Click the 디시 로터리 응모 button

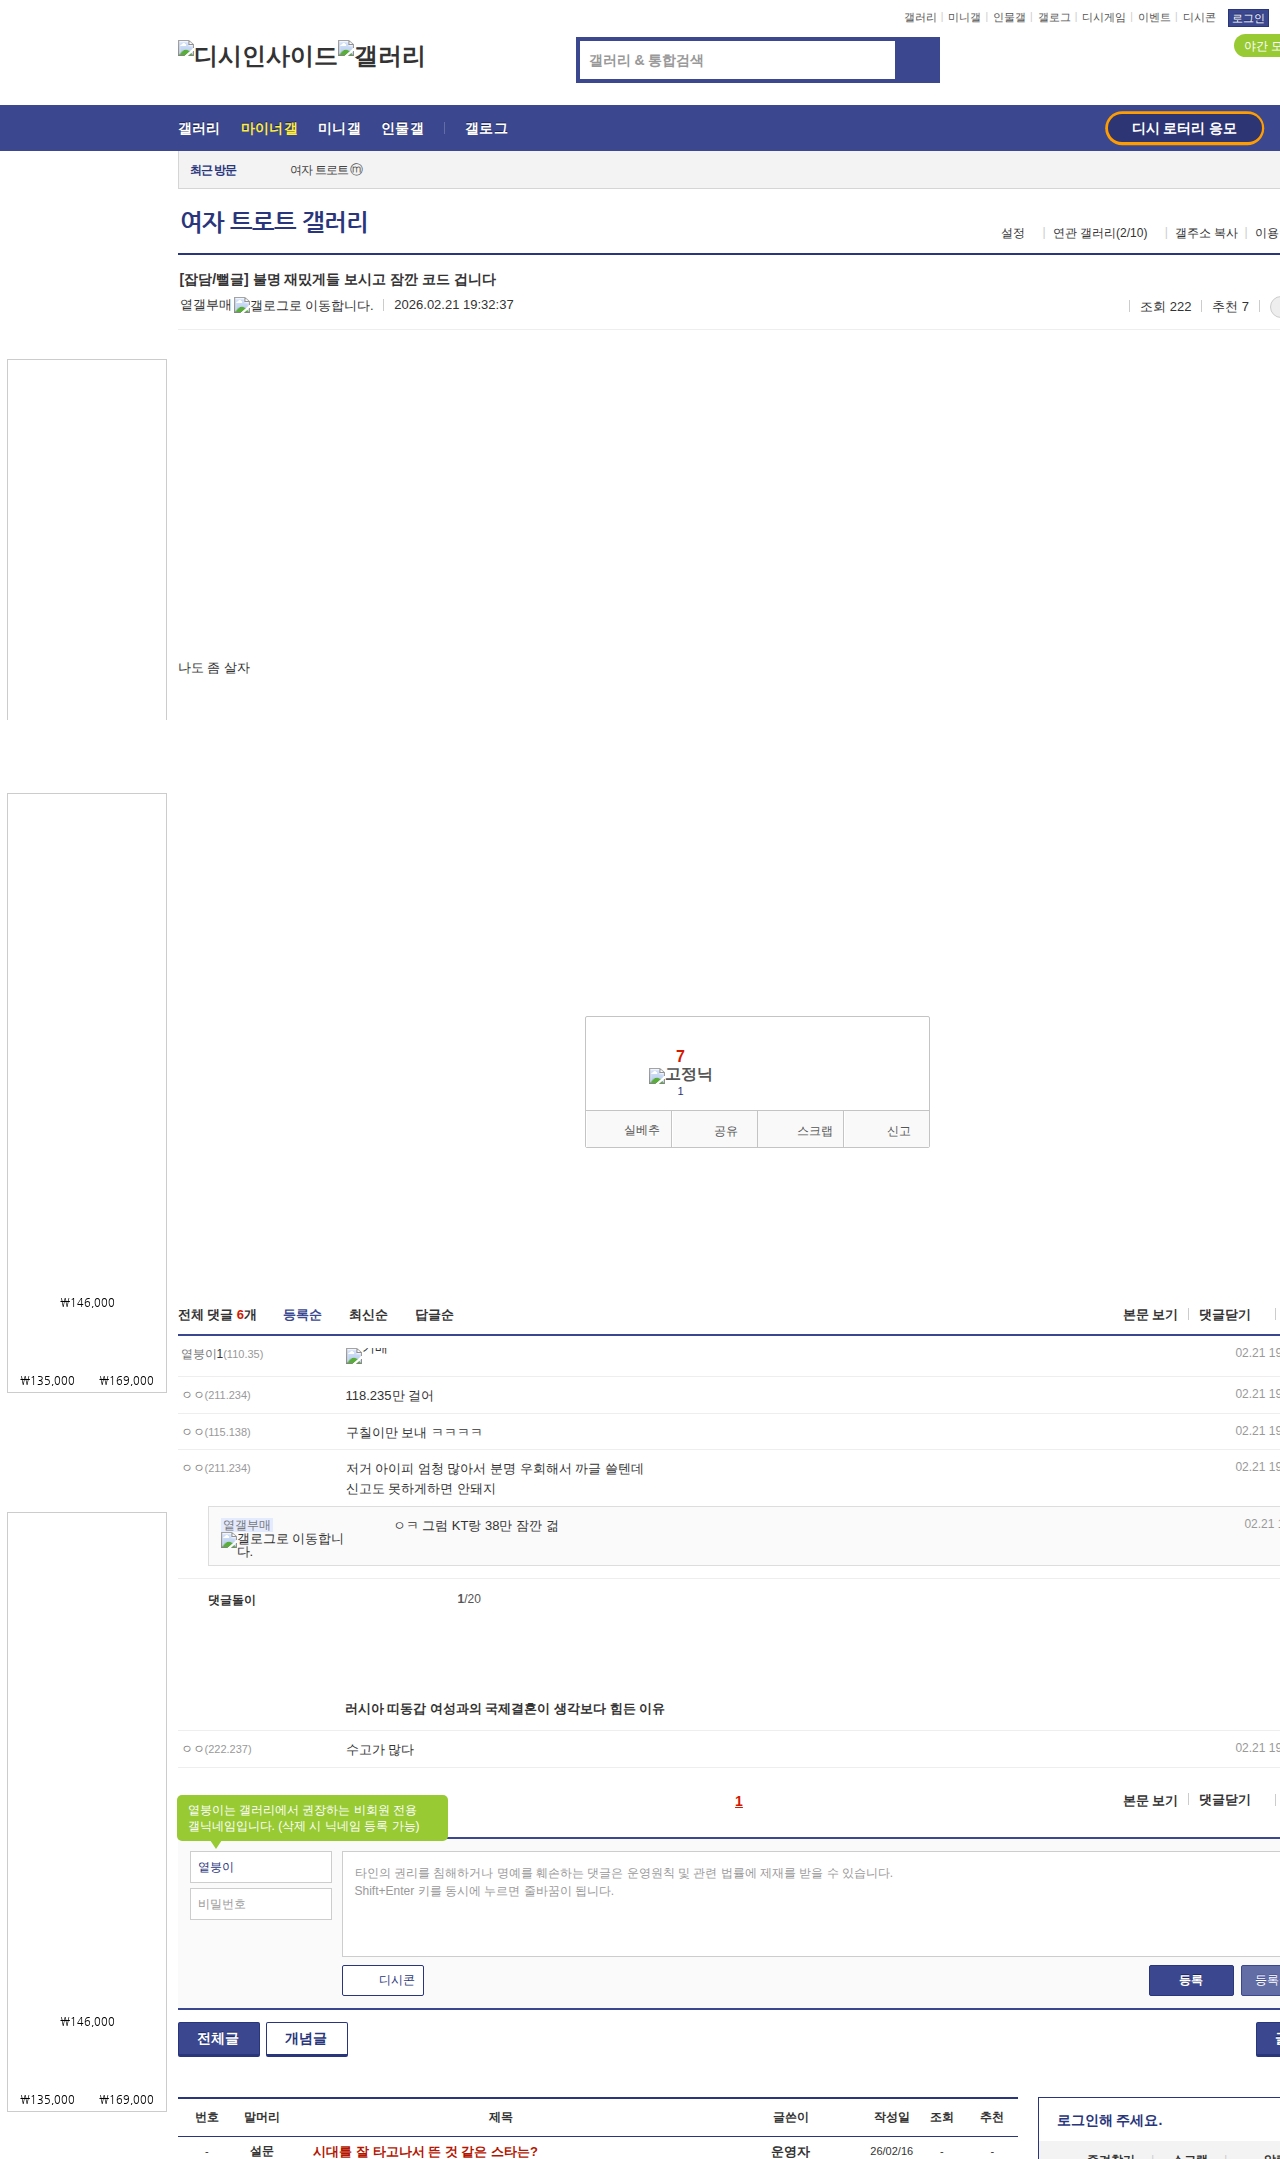pyautogui.click(x=1184, y=128)
